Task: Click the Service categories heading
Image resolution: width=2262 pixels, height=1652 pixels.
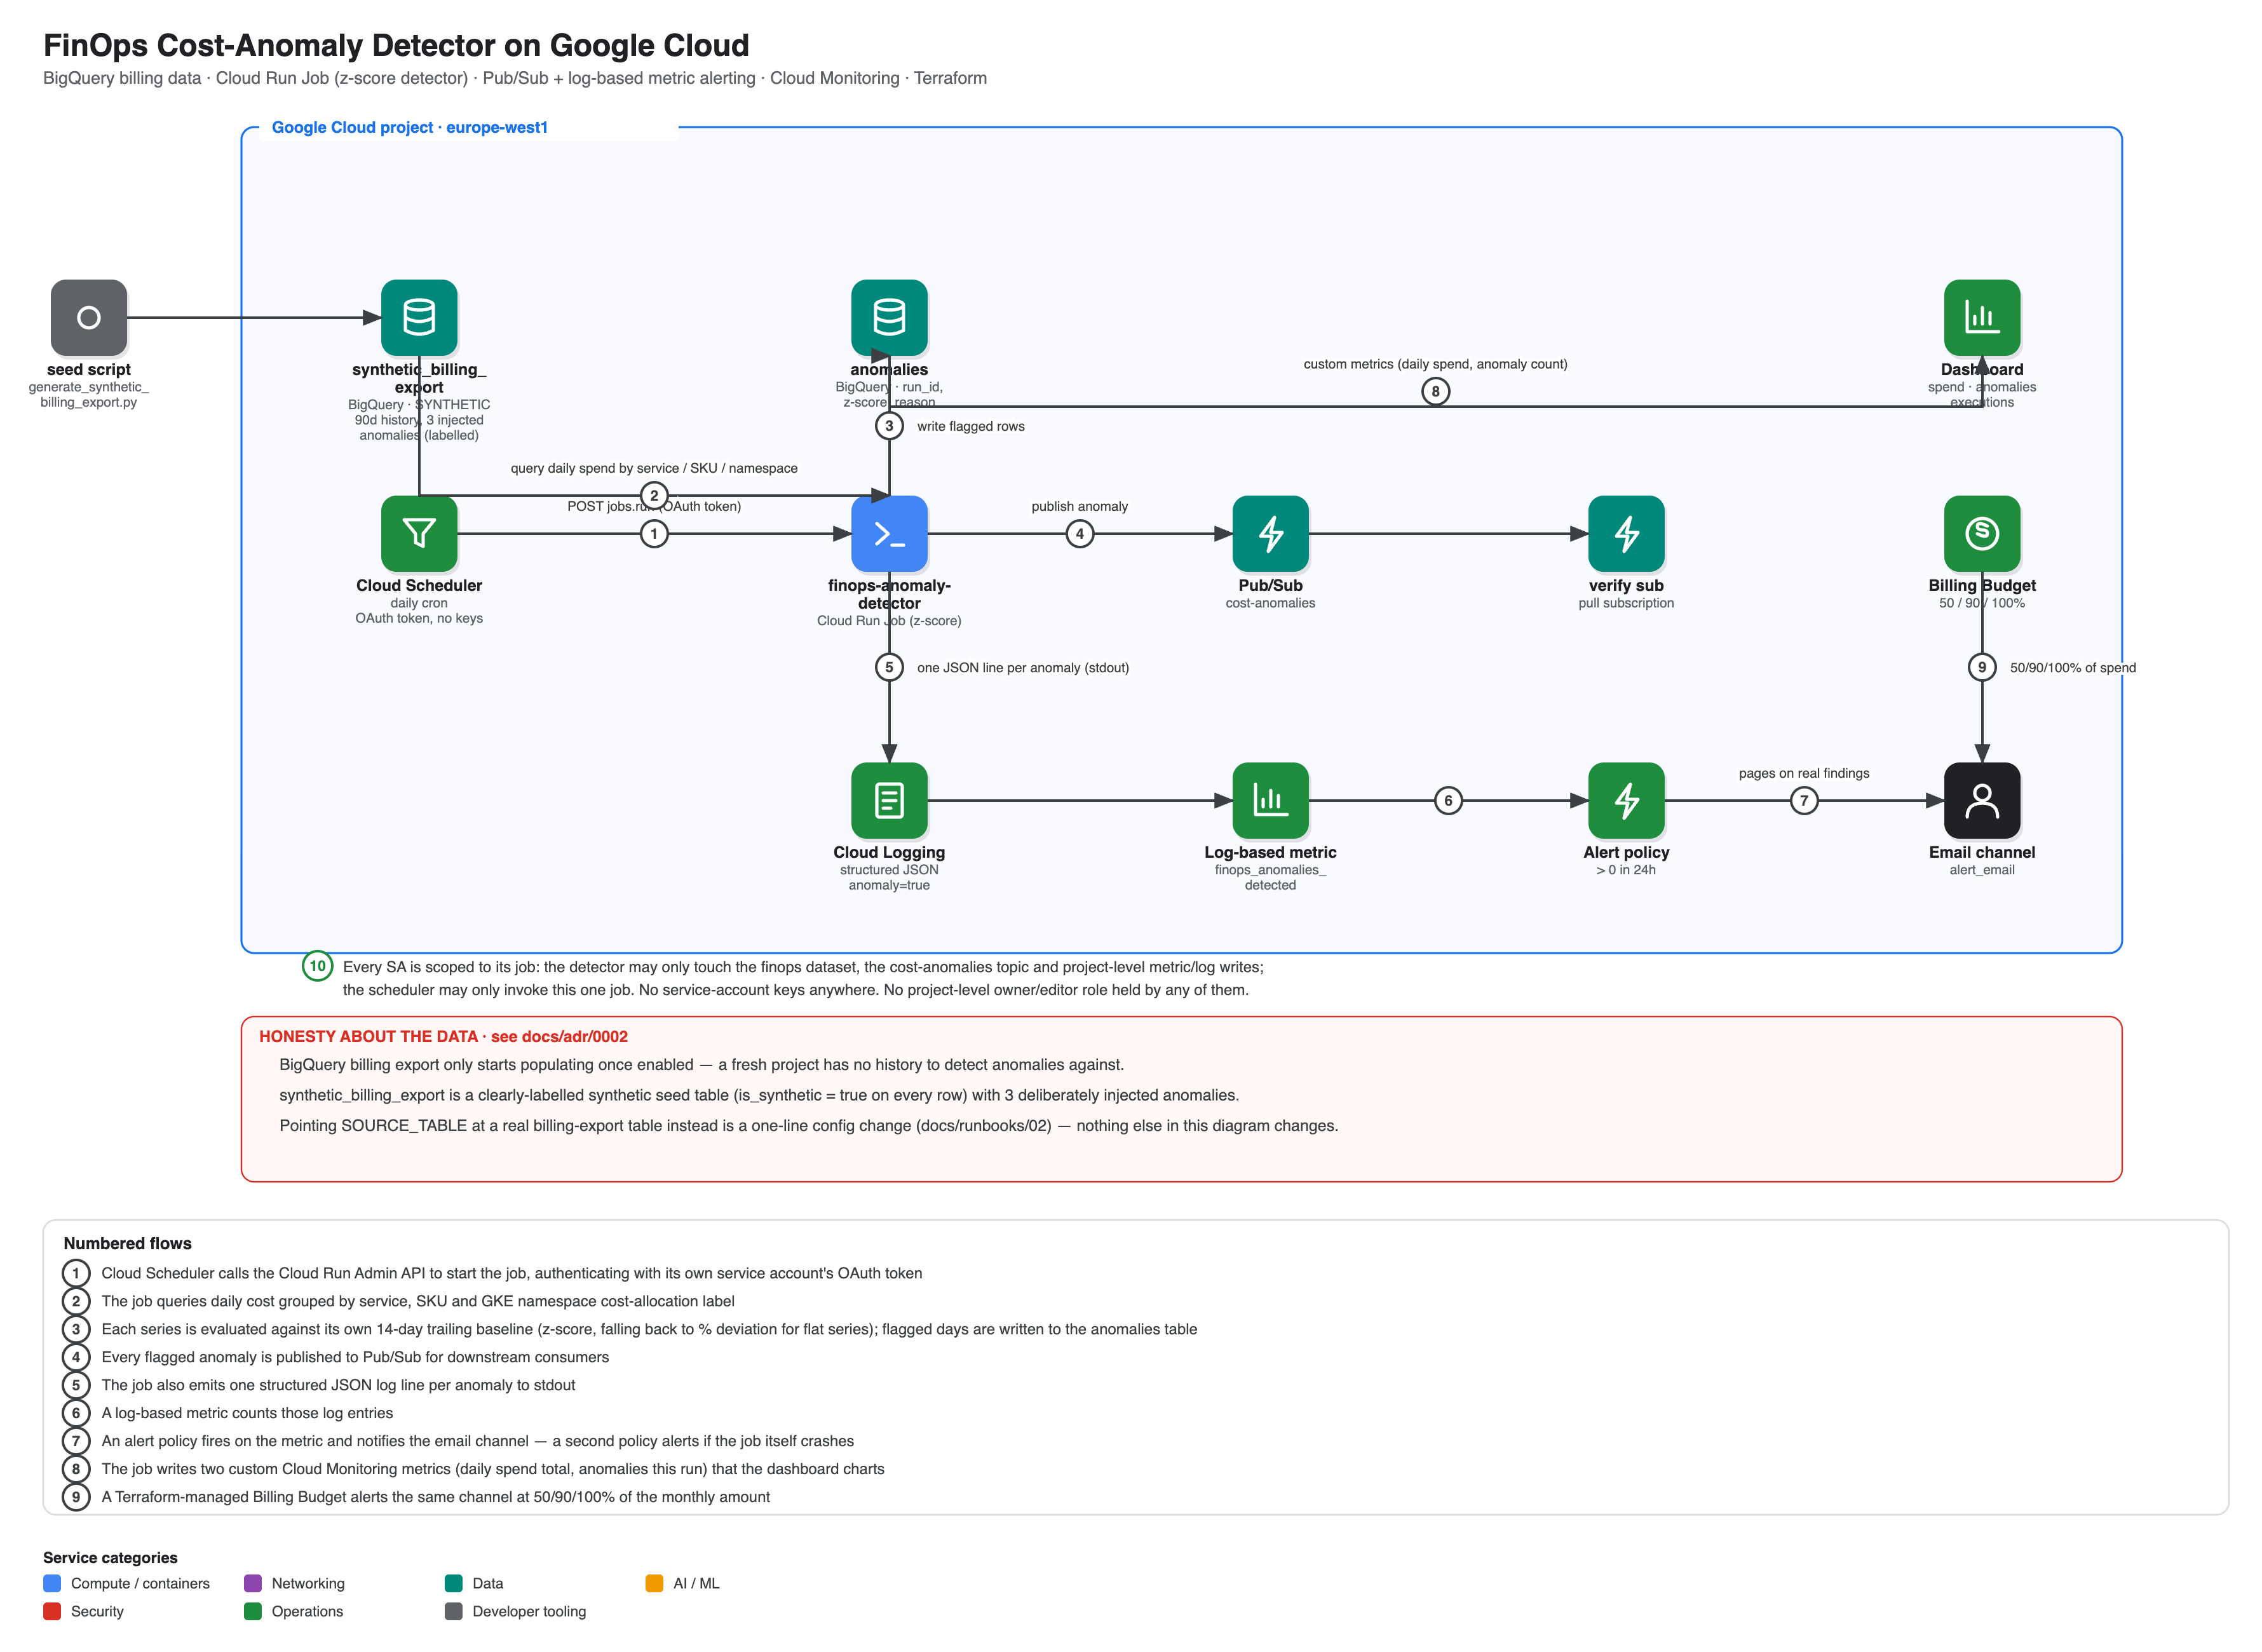Action: click(x=110, y=1558)
